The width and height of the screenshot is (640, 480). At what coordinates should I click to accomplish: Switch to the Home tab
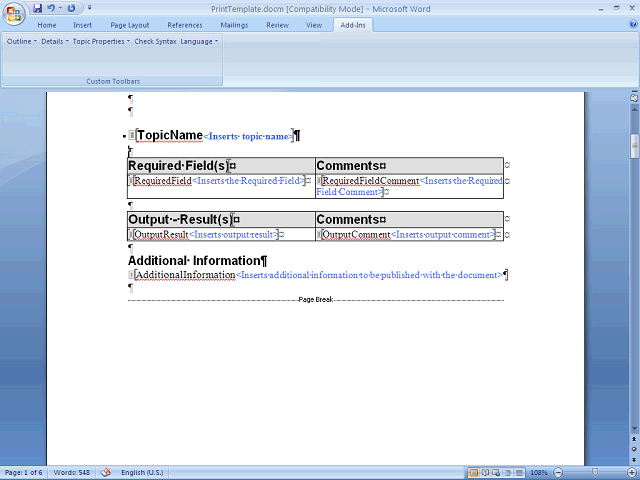[47, 25]
